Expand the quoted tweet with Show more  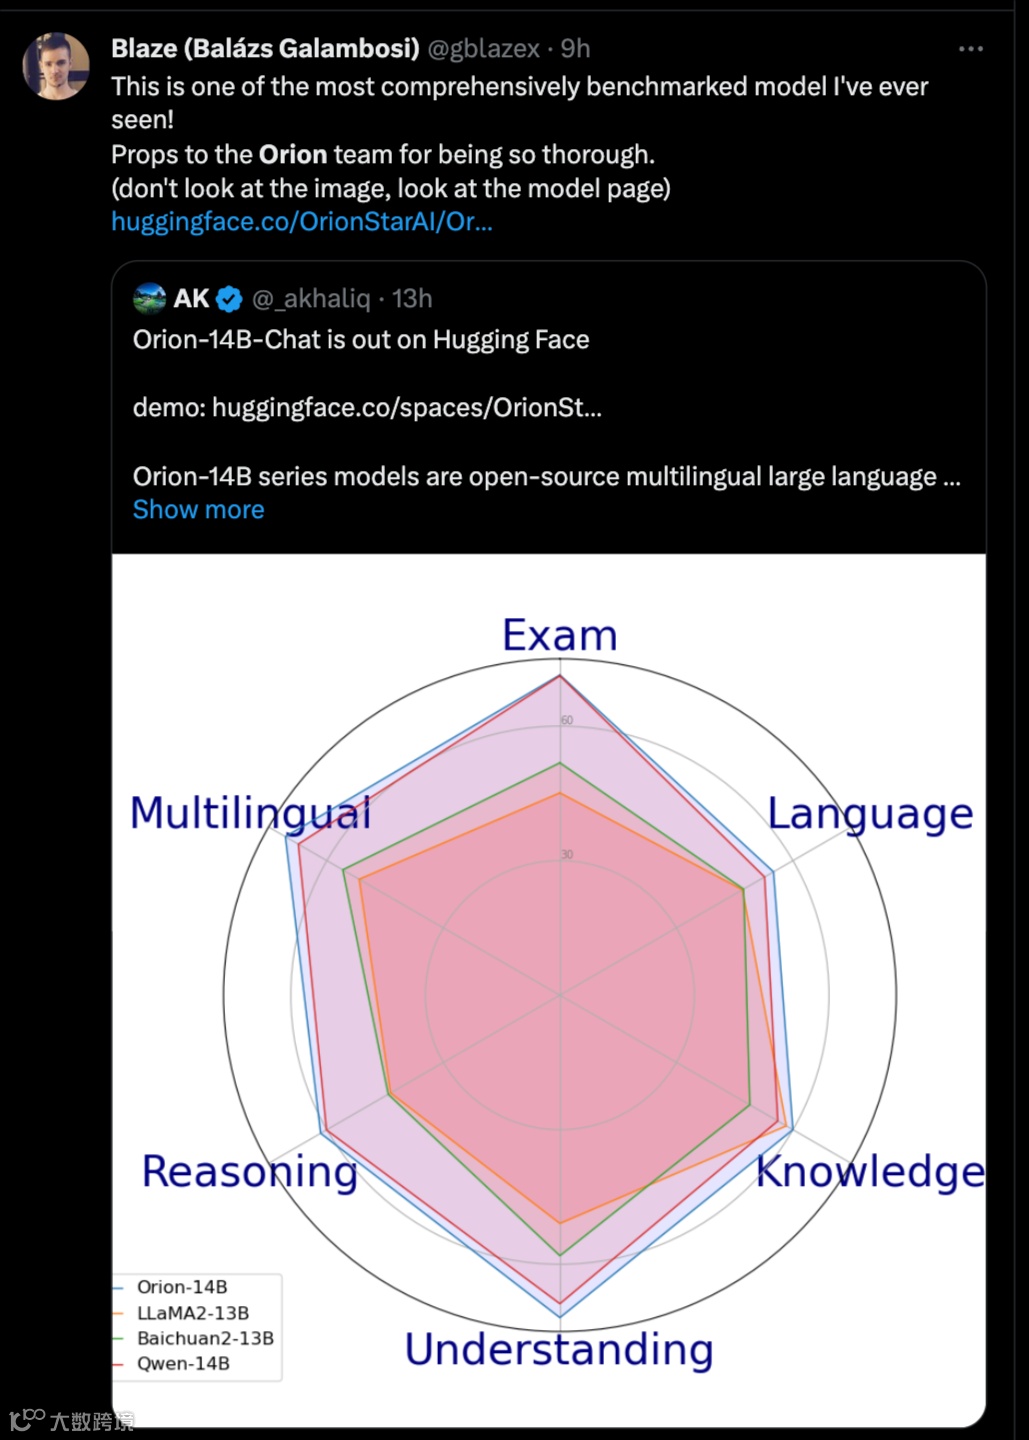tap(198, 510)
